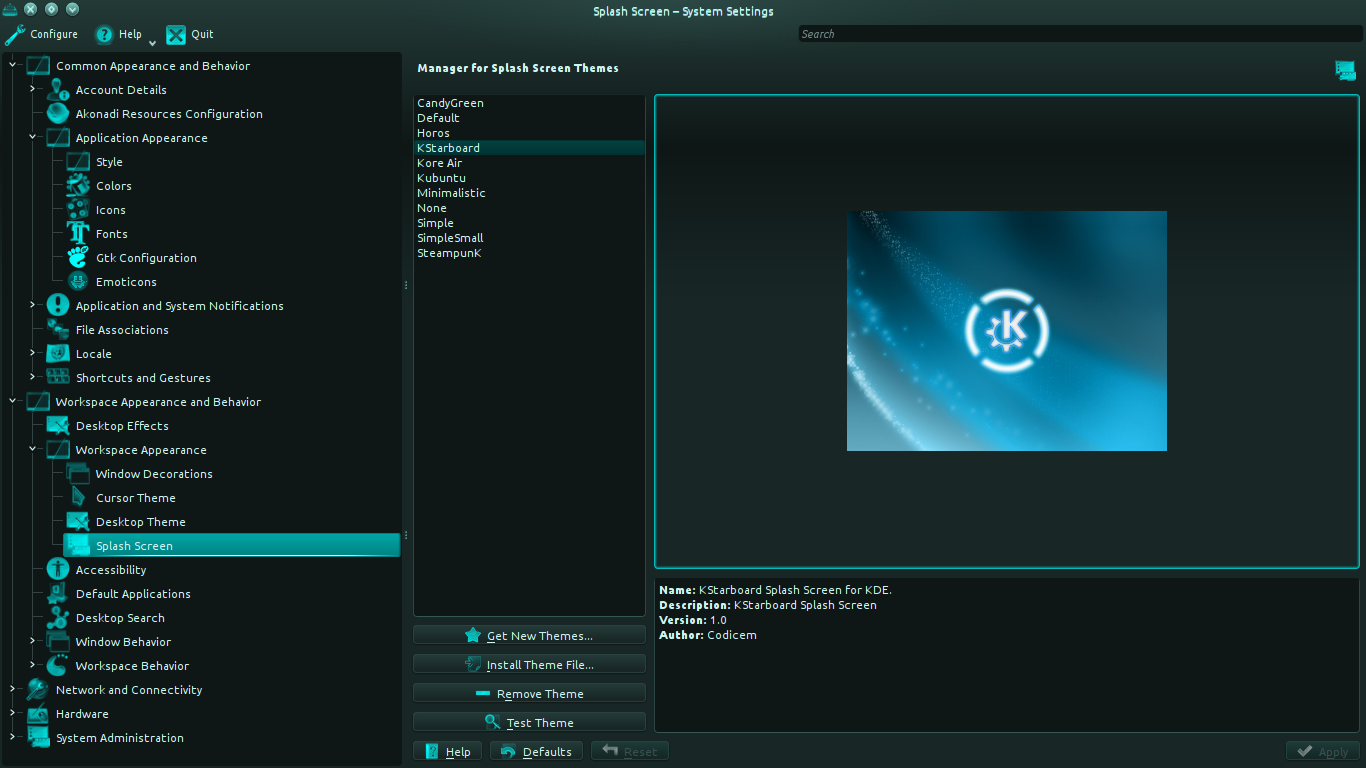Open the Desktop Effects icon
This screenshot has width=1366, height=768.
[x=58, y=426]
